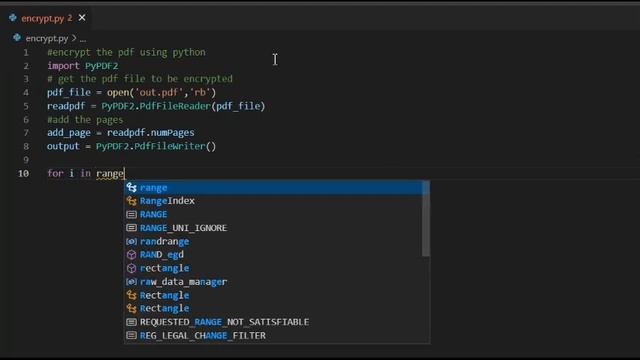Choose 'REG_LEGAL_CHANGE_FILTER' suggestion

[274, 336]
